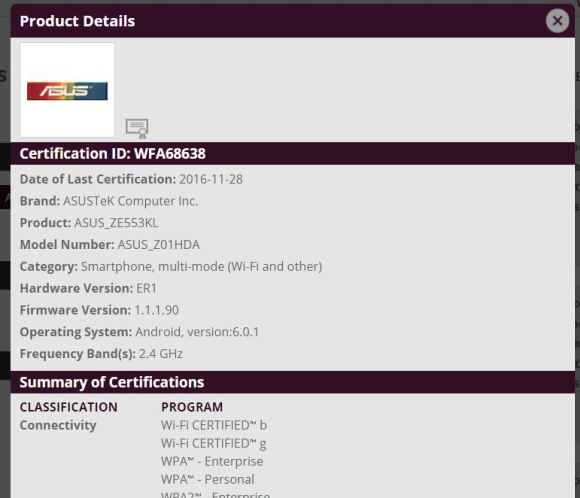The image size is (580, 498).
Task: Click the ASUS logo thumbnail
Action: tap(67, 90)
